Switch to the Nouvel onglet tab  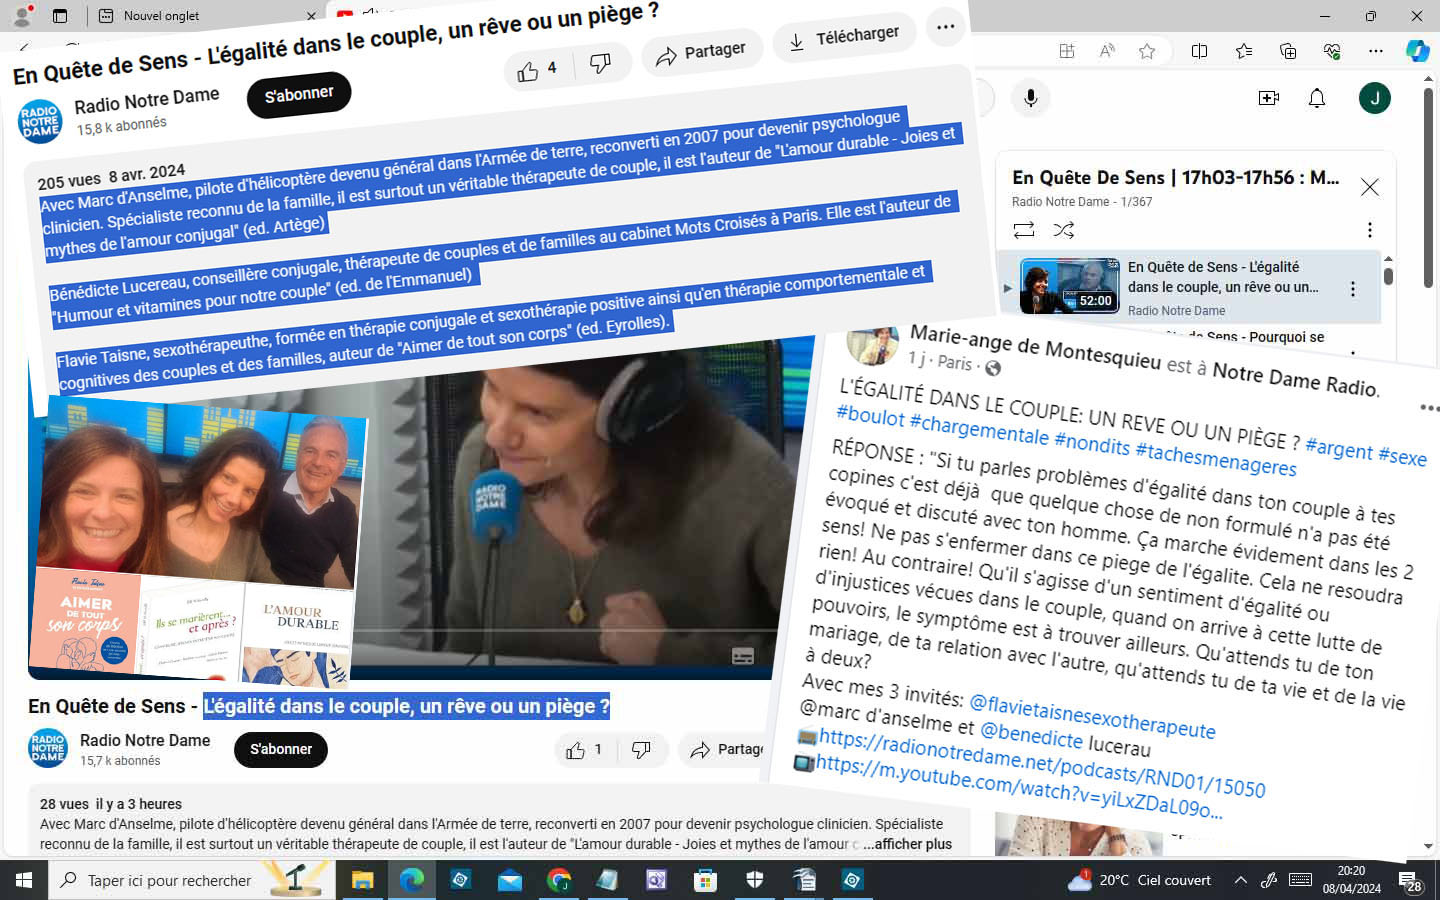pyautogui.click(x=161, y=16)
